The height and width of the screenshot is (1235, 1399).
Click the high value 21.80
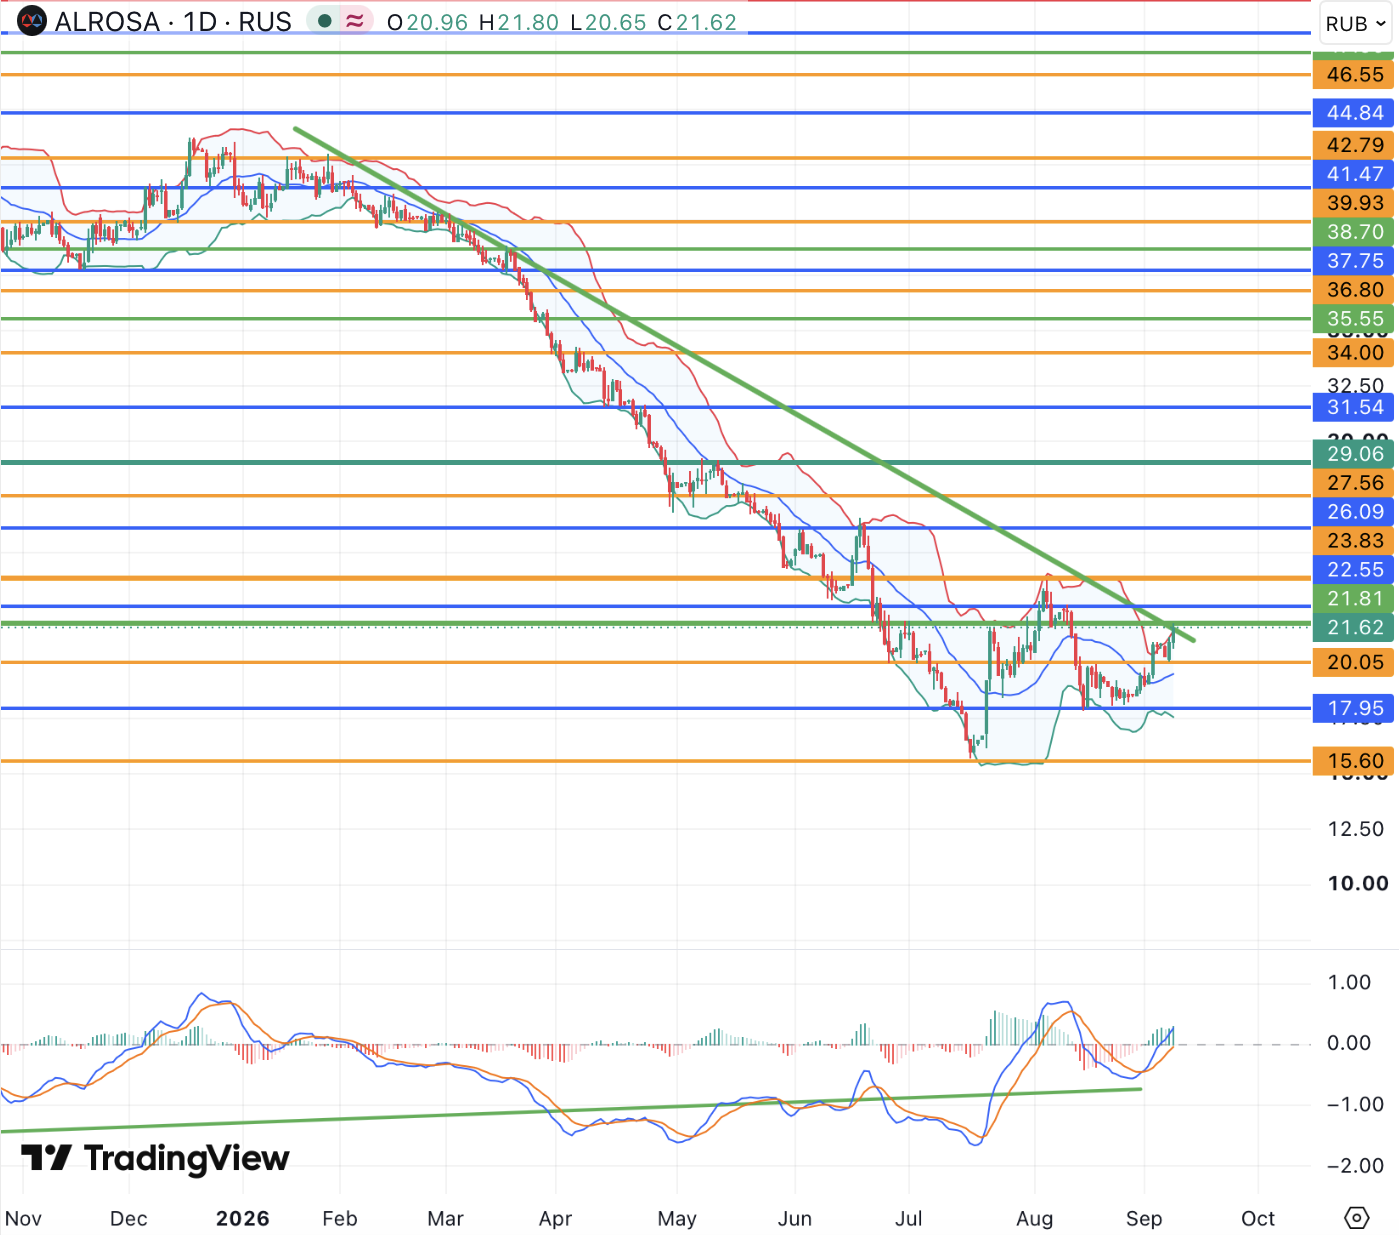tap(528, 22)
